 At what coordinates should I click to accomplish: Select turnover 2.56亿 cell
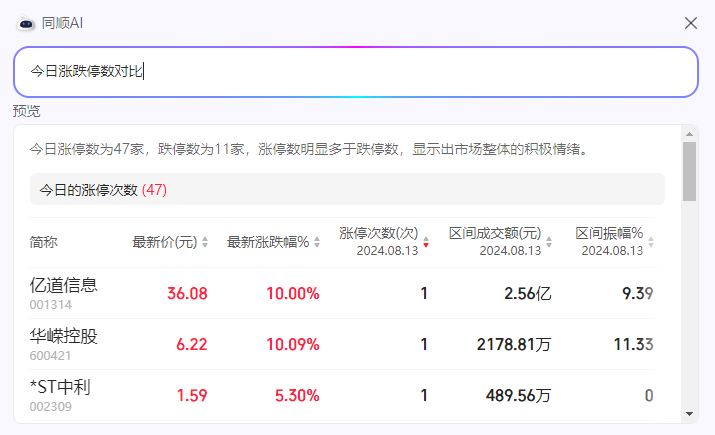[x=528, y=293]
